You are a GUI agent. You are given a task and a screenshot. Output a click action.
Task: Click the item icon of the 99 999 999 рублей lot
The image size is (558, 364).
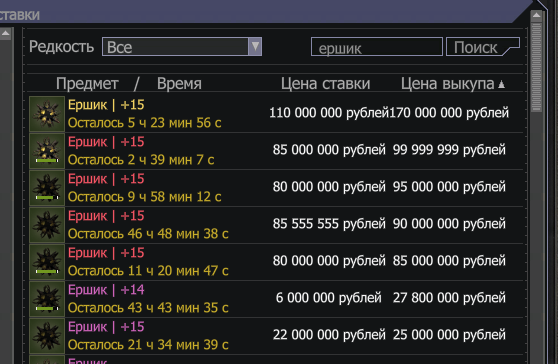point(47,151)
